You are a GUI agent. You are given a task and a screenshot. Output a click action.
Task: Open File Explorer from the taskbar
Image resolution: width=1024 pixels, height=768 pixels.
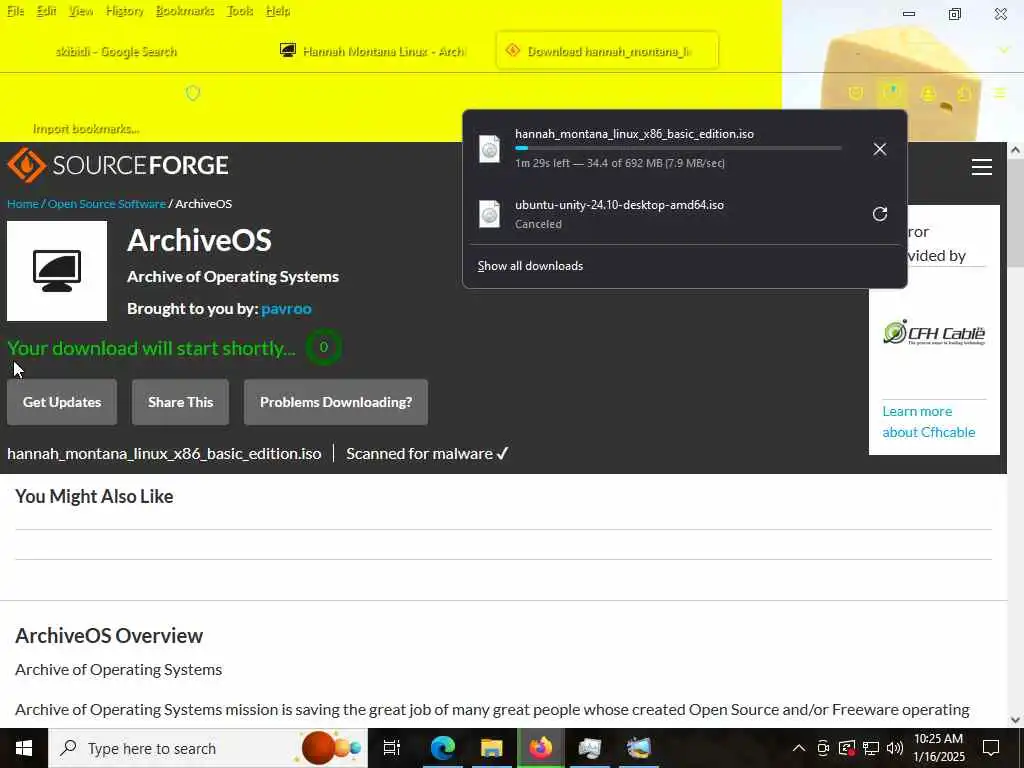(491, 748)
